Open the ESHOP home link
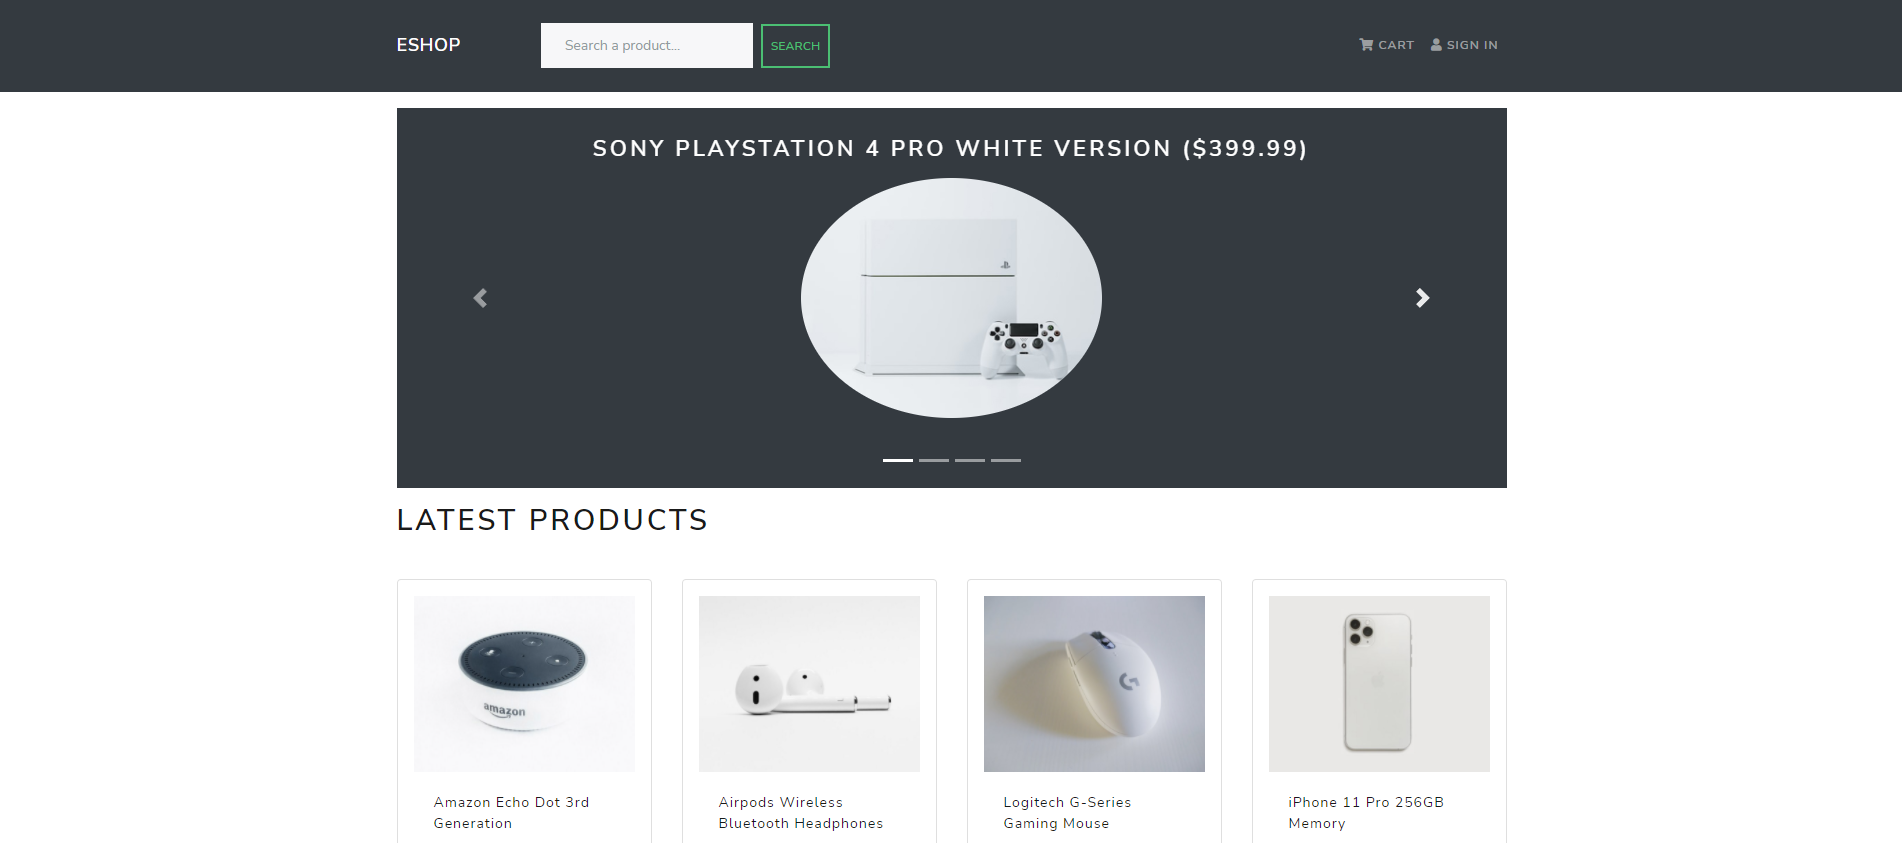Screen dimensions: 1902x843 [428, 45]
